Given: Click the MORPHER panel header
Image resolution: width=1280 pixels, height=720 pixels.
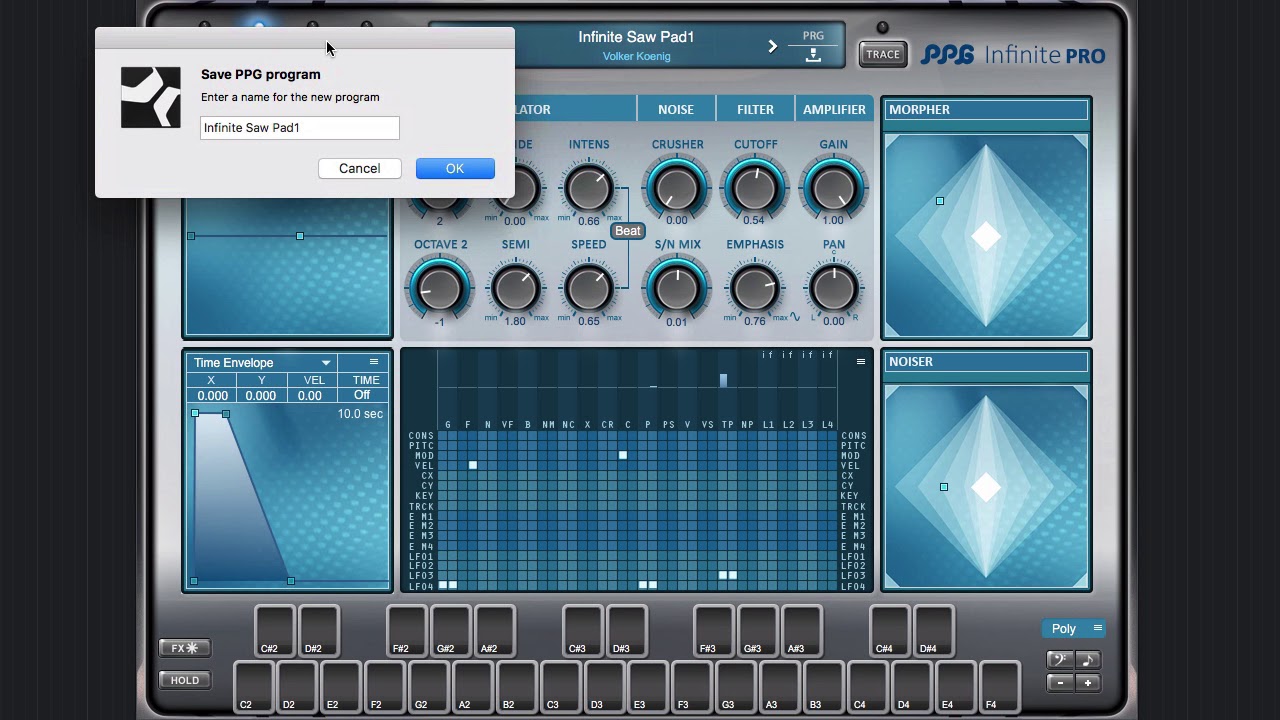Looking at the screenshot, I should tap(986, 110).
